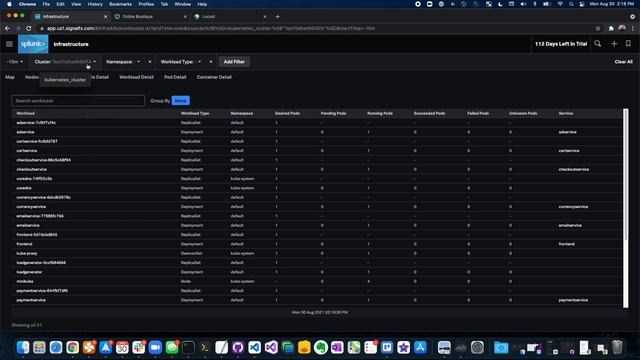Click the Group By None button
Screen dimensions: 640x360
[x=181, y=100]
